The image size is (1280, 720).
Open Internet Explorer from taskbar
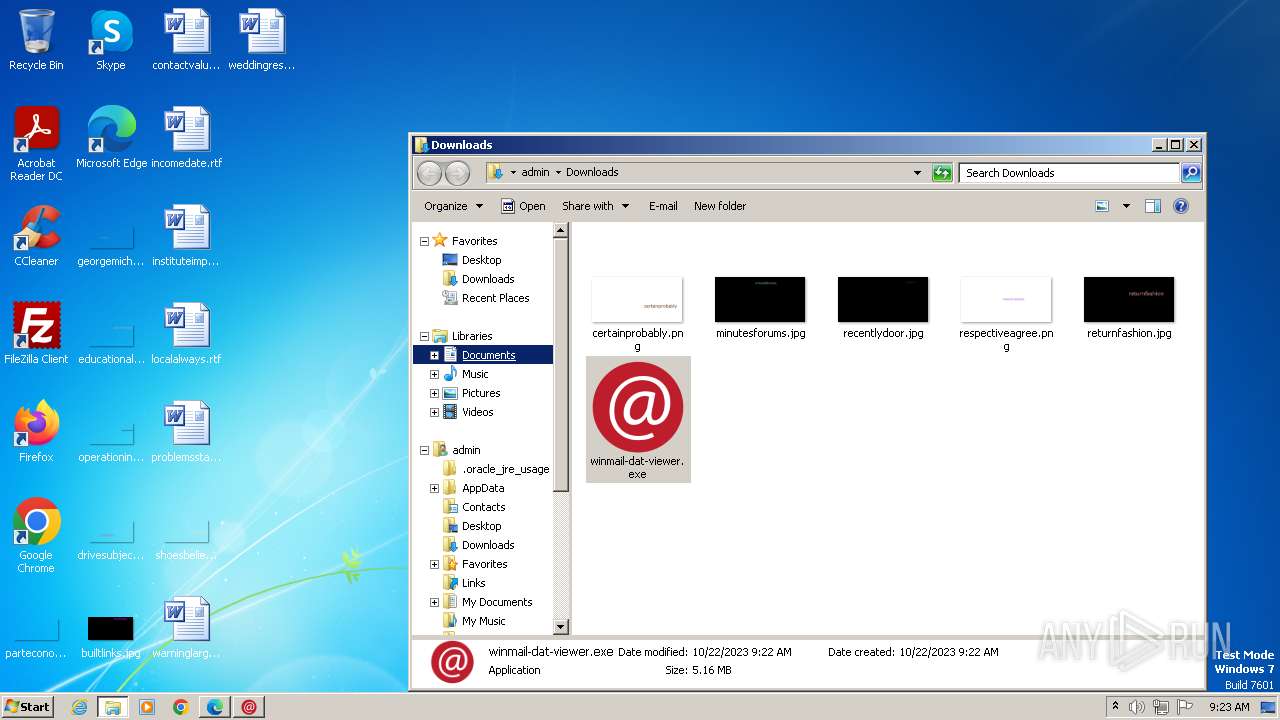pos(79,707)
